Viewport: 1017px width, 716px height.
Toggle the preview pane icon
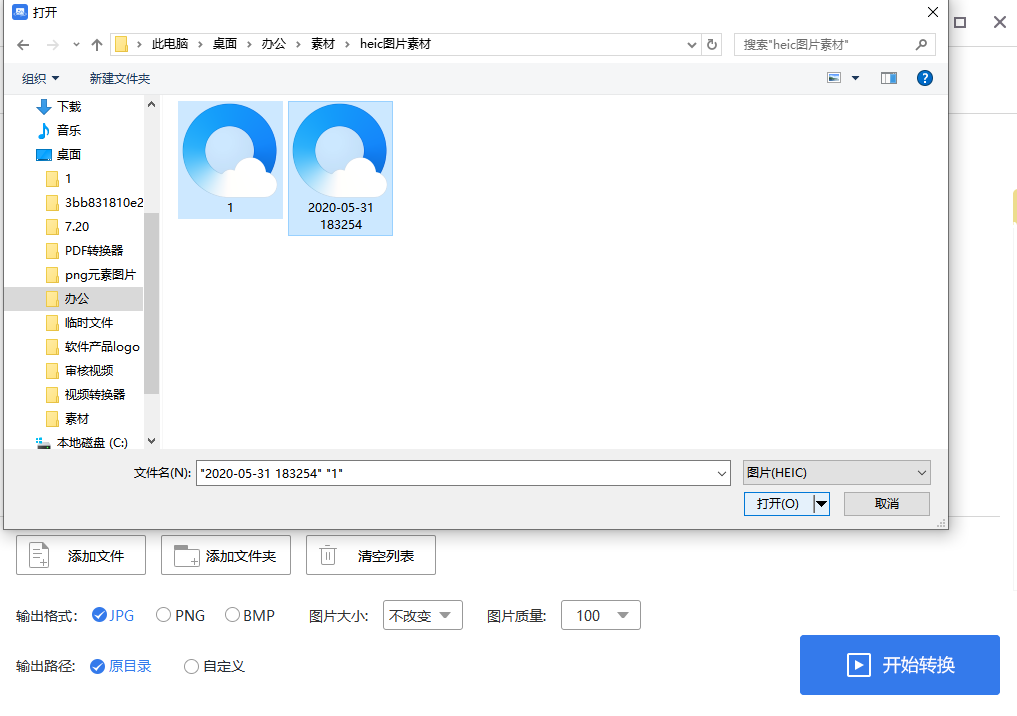[889, 78]
